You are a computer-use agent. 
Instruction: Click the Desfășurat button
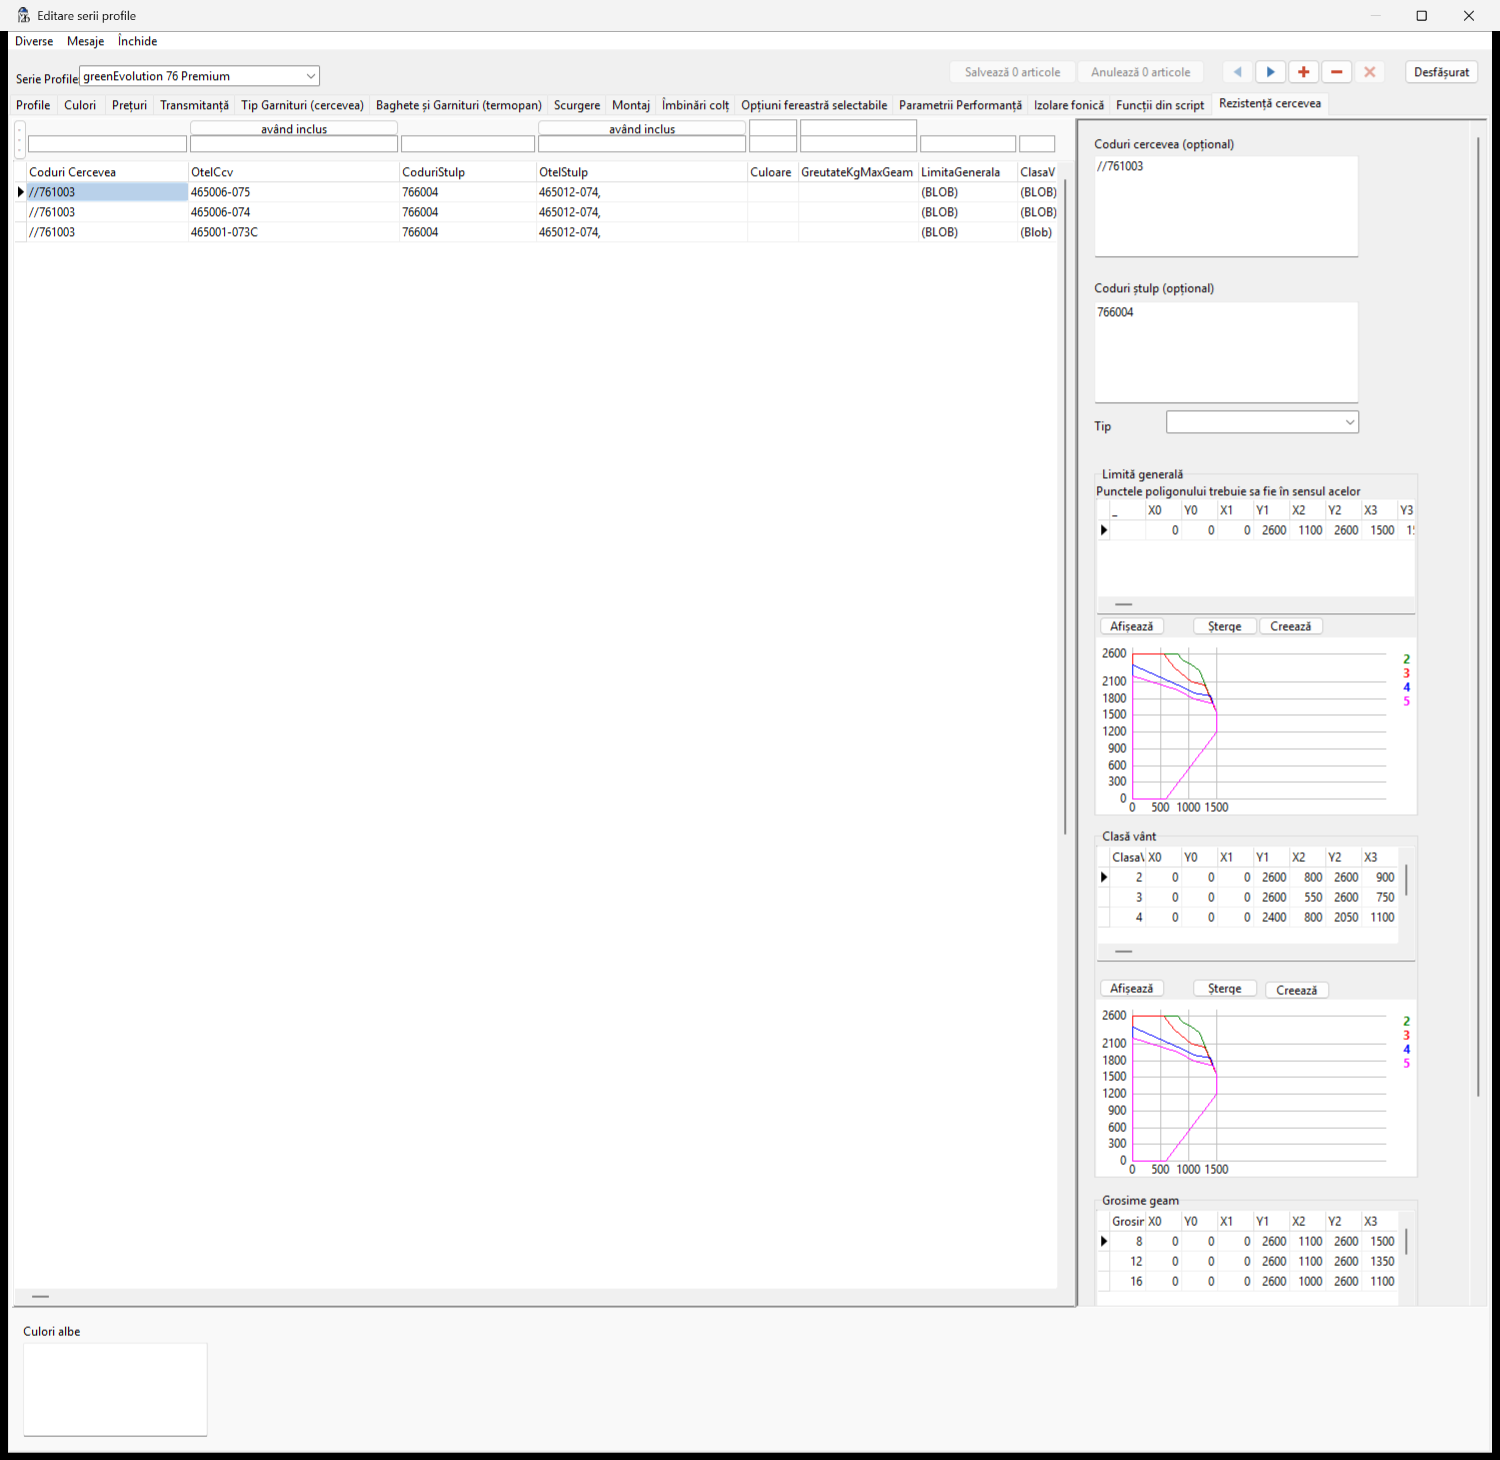1441,72
